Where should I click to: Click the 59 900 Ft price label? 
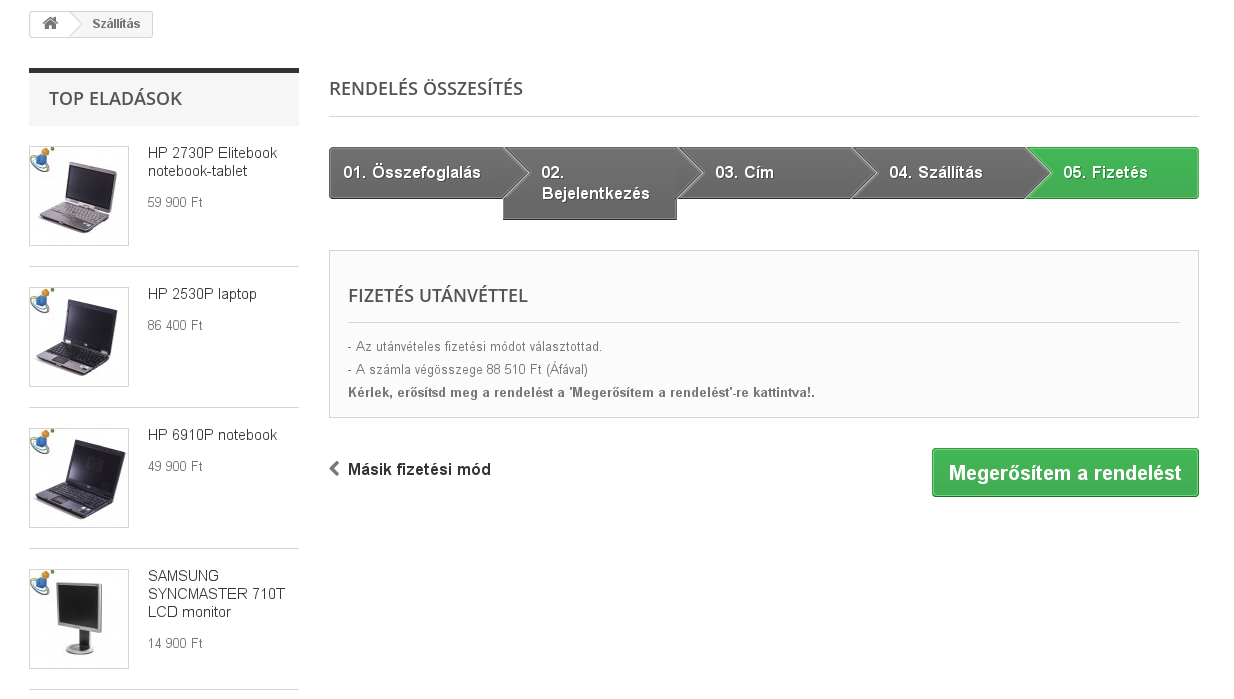click(175, 202)
